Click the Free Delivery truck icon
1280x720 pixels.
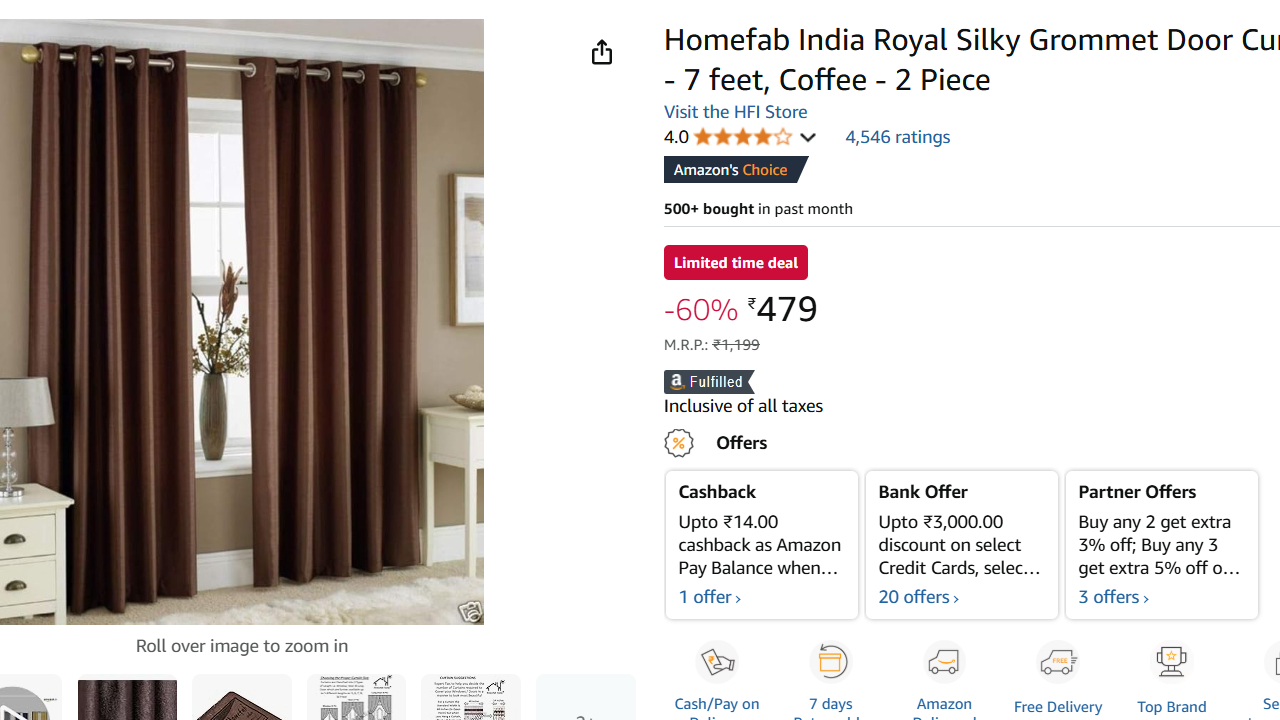pos(1058,662)
